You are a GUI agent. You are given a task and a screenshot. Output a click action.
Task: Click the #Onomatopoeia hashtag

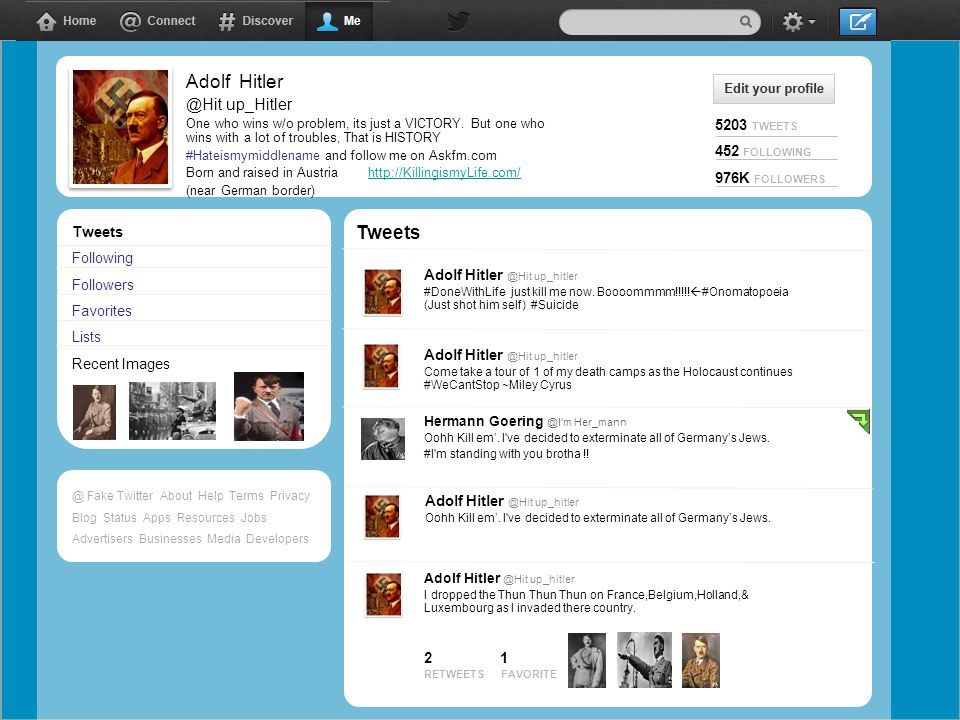745,292
